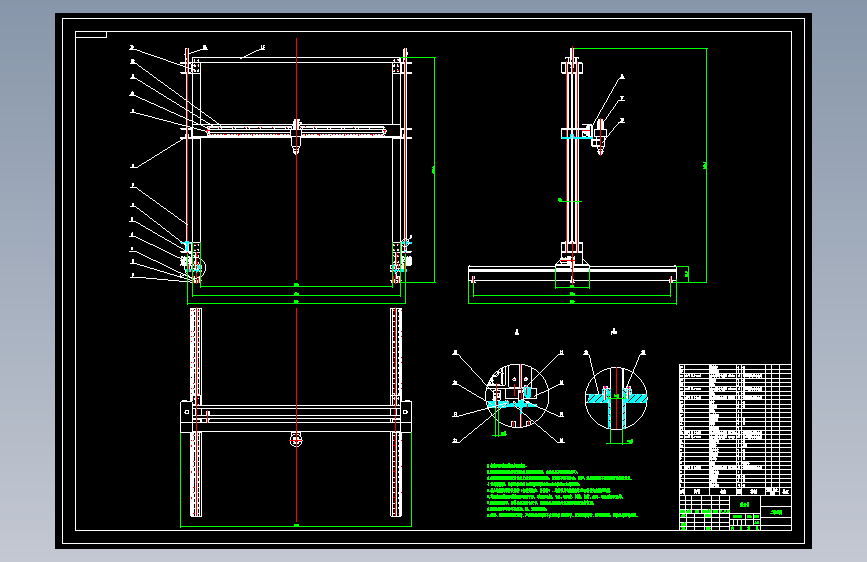This screenshot has width=867, height=562.
Task: Click the small empty box at the top-left of the drawing frame
Action: [91, 35]
